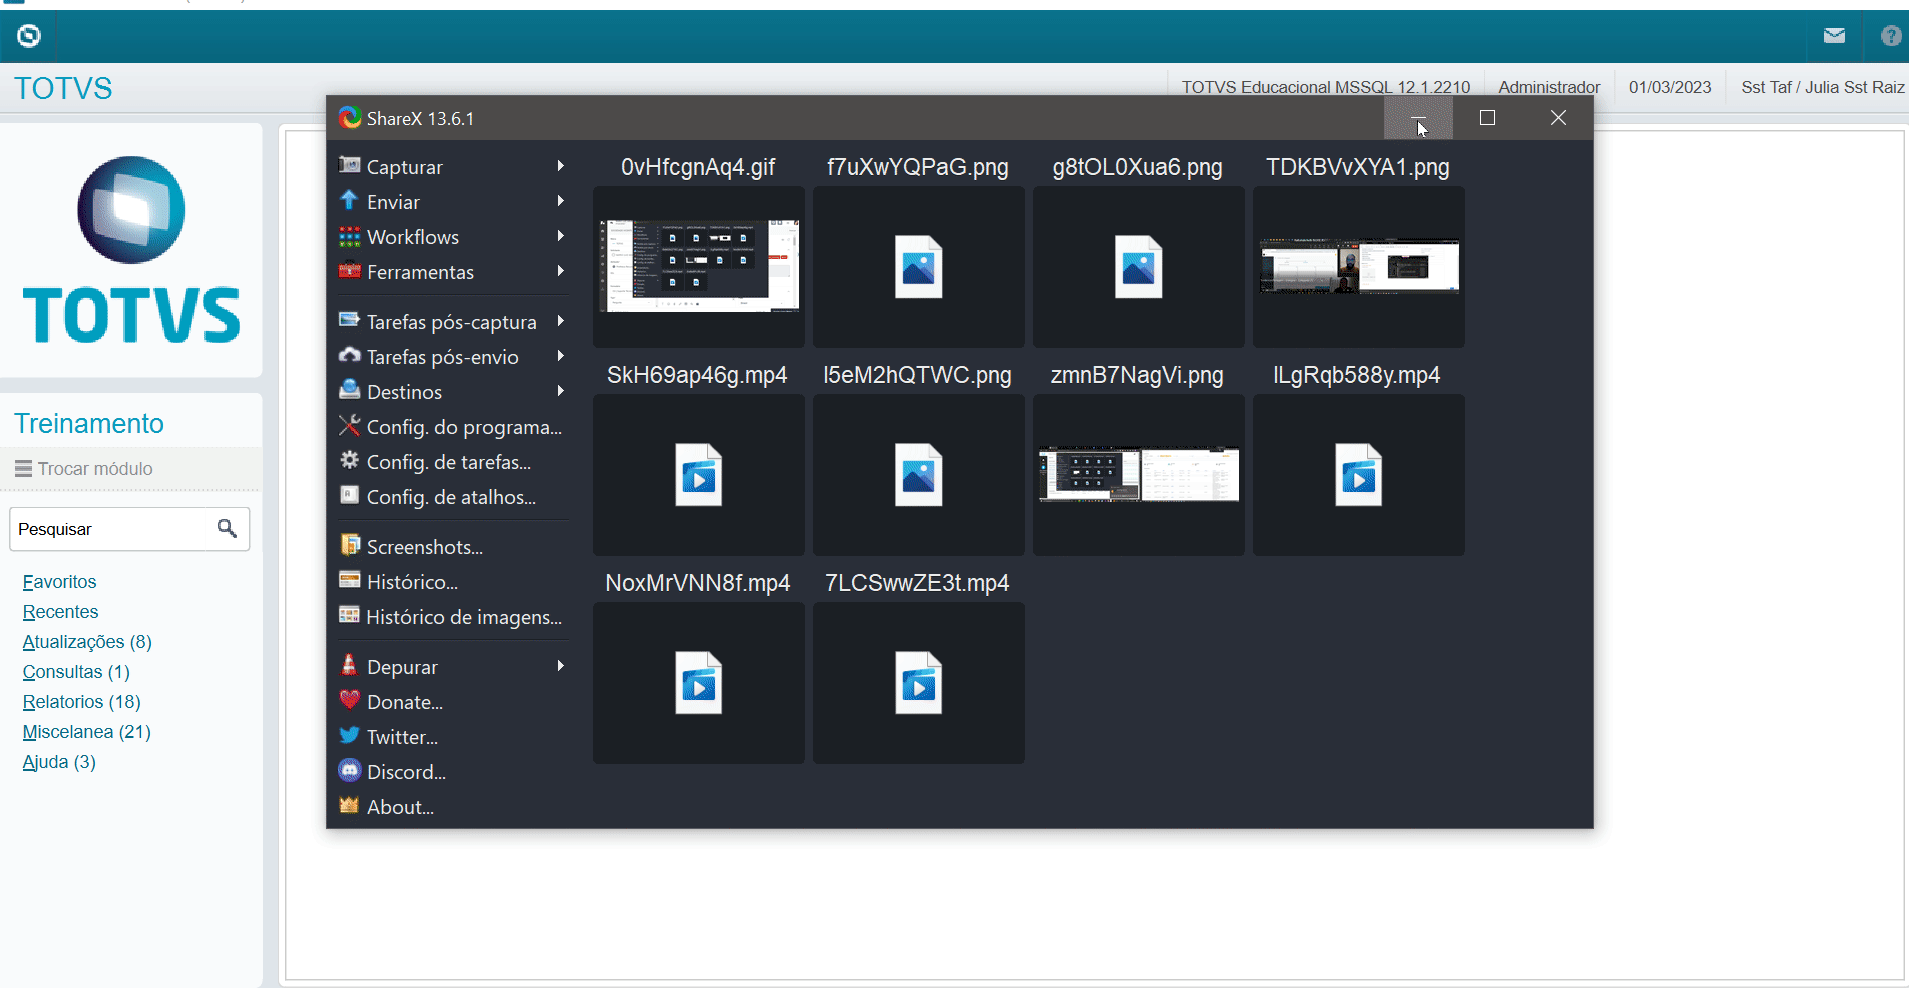Click the 01/03/2023 date in header
The image size is (1909, 988).
tap(1670, 87)
